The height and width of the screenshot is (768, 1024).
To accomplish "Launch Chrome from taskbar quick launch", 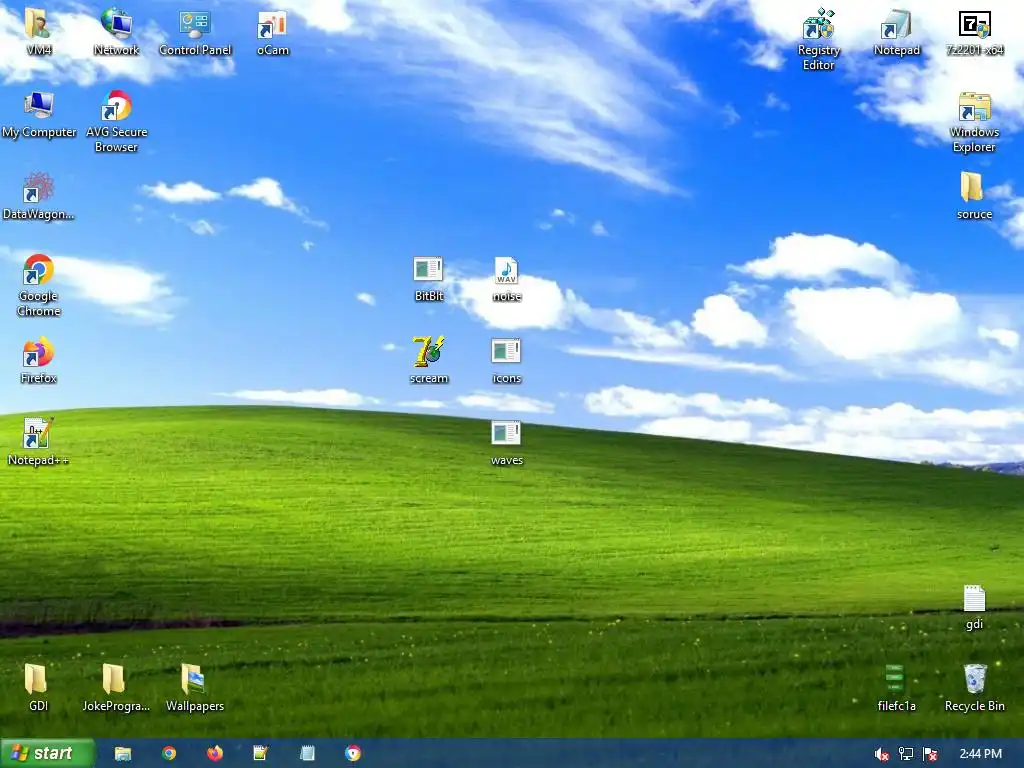I will (x=169, y=754).
